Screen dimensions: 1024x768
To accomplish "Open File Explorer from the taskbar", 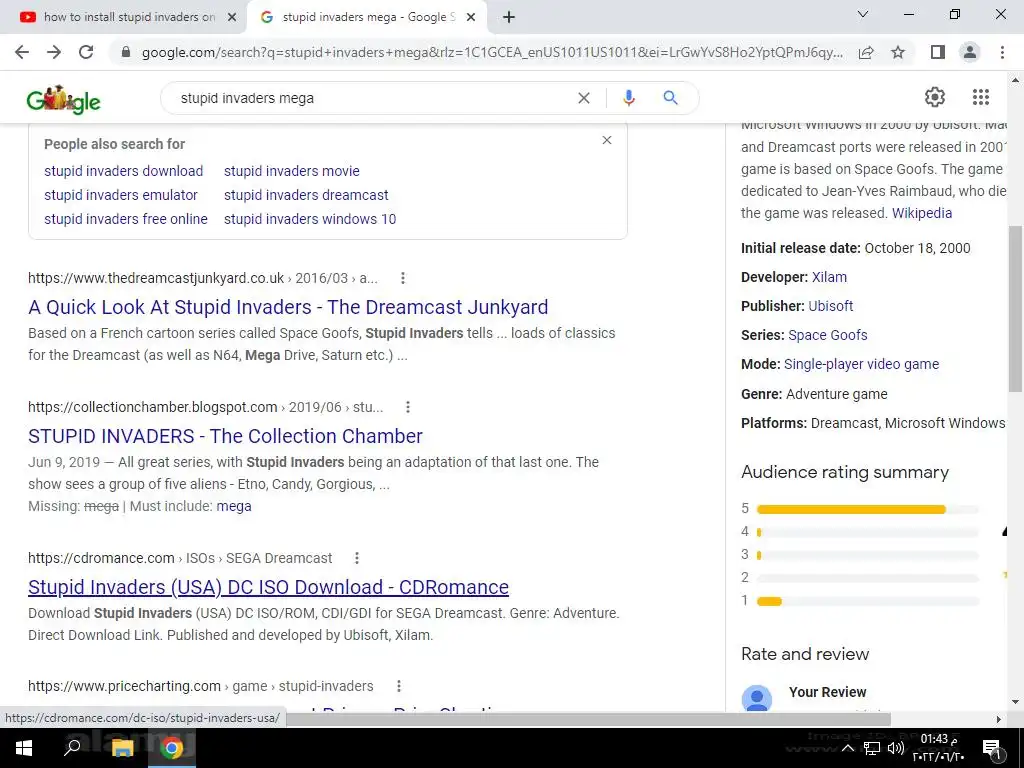I will point(122,748).
